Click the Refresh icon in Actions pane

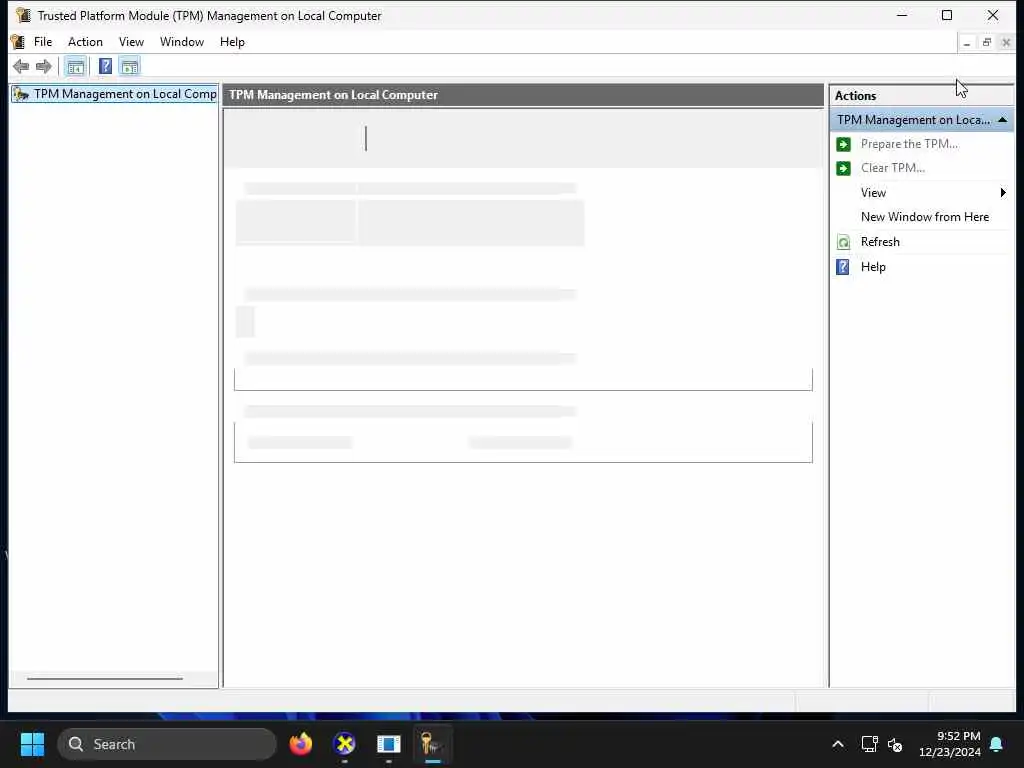[843, 242]
